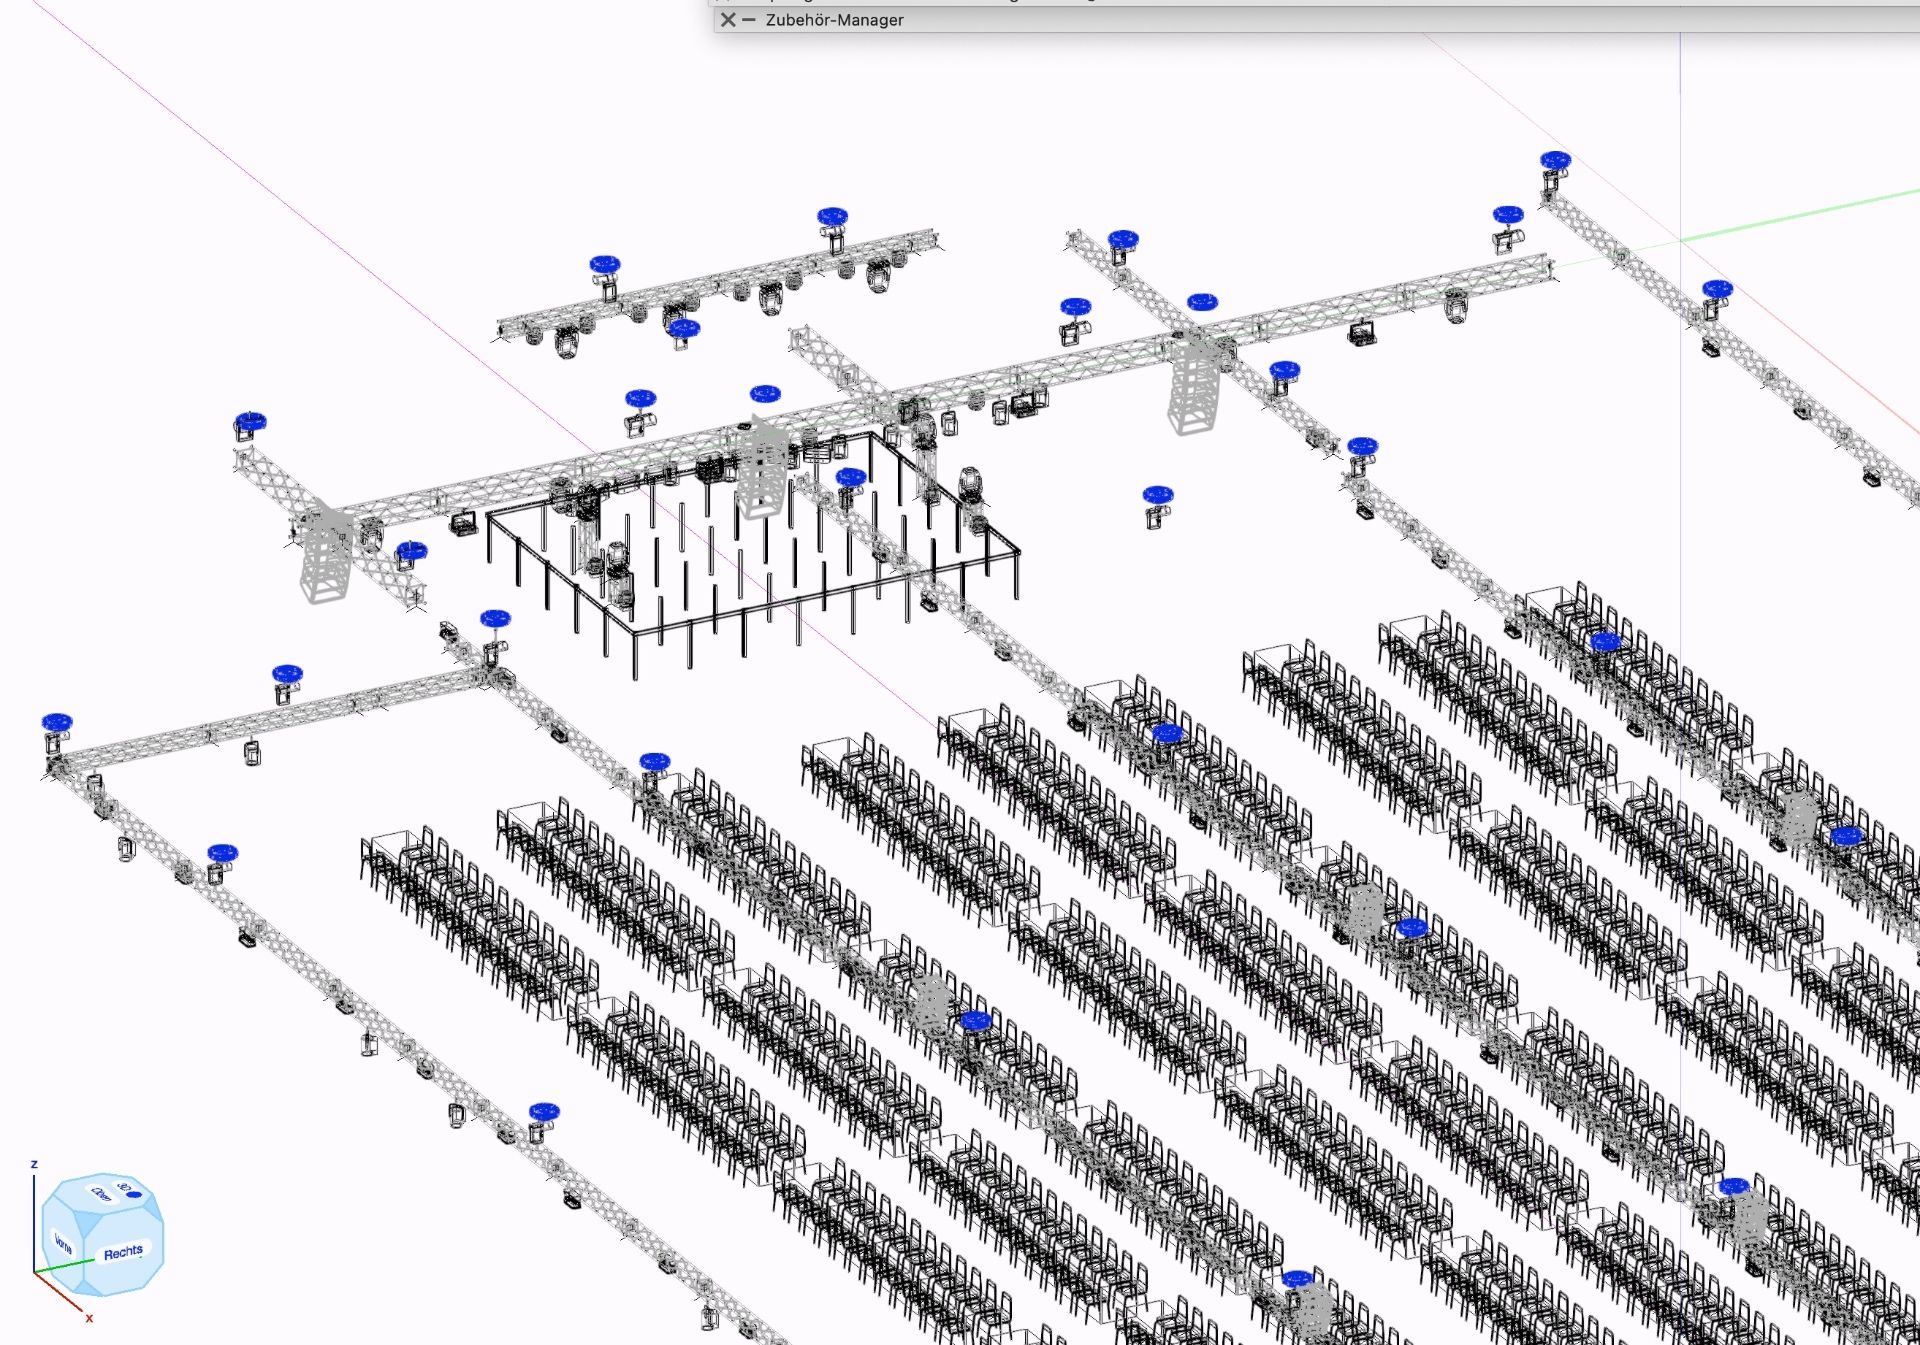The height and width of the screenshot is (1345, 1920).
Task: Switch to the Oben view on the view cube
Action: (x=100, y=1194)
